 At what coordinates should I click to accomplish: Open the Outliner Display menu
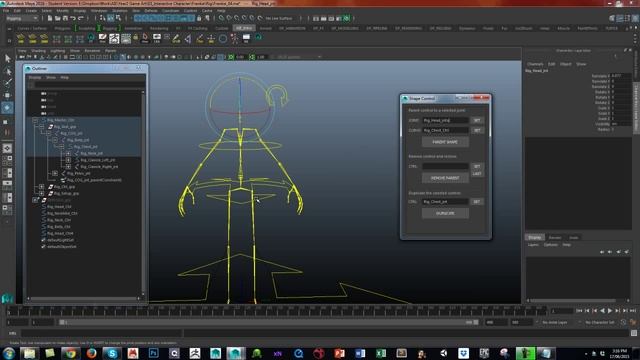pyautogui.click(x=35, y=77)
